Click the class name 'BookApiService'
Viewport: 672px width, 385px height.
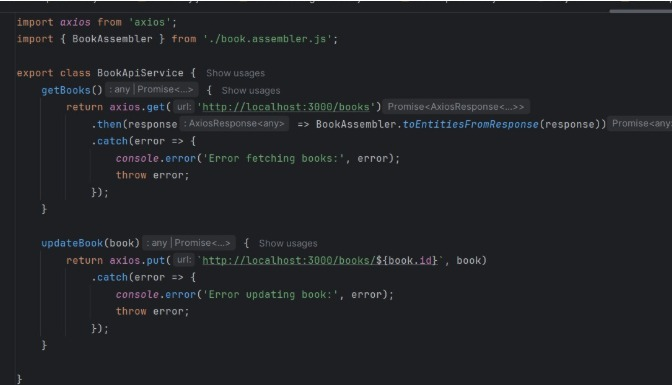140,73
